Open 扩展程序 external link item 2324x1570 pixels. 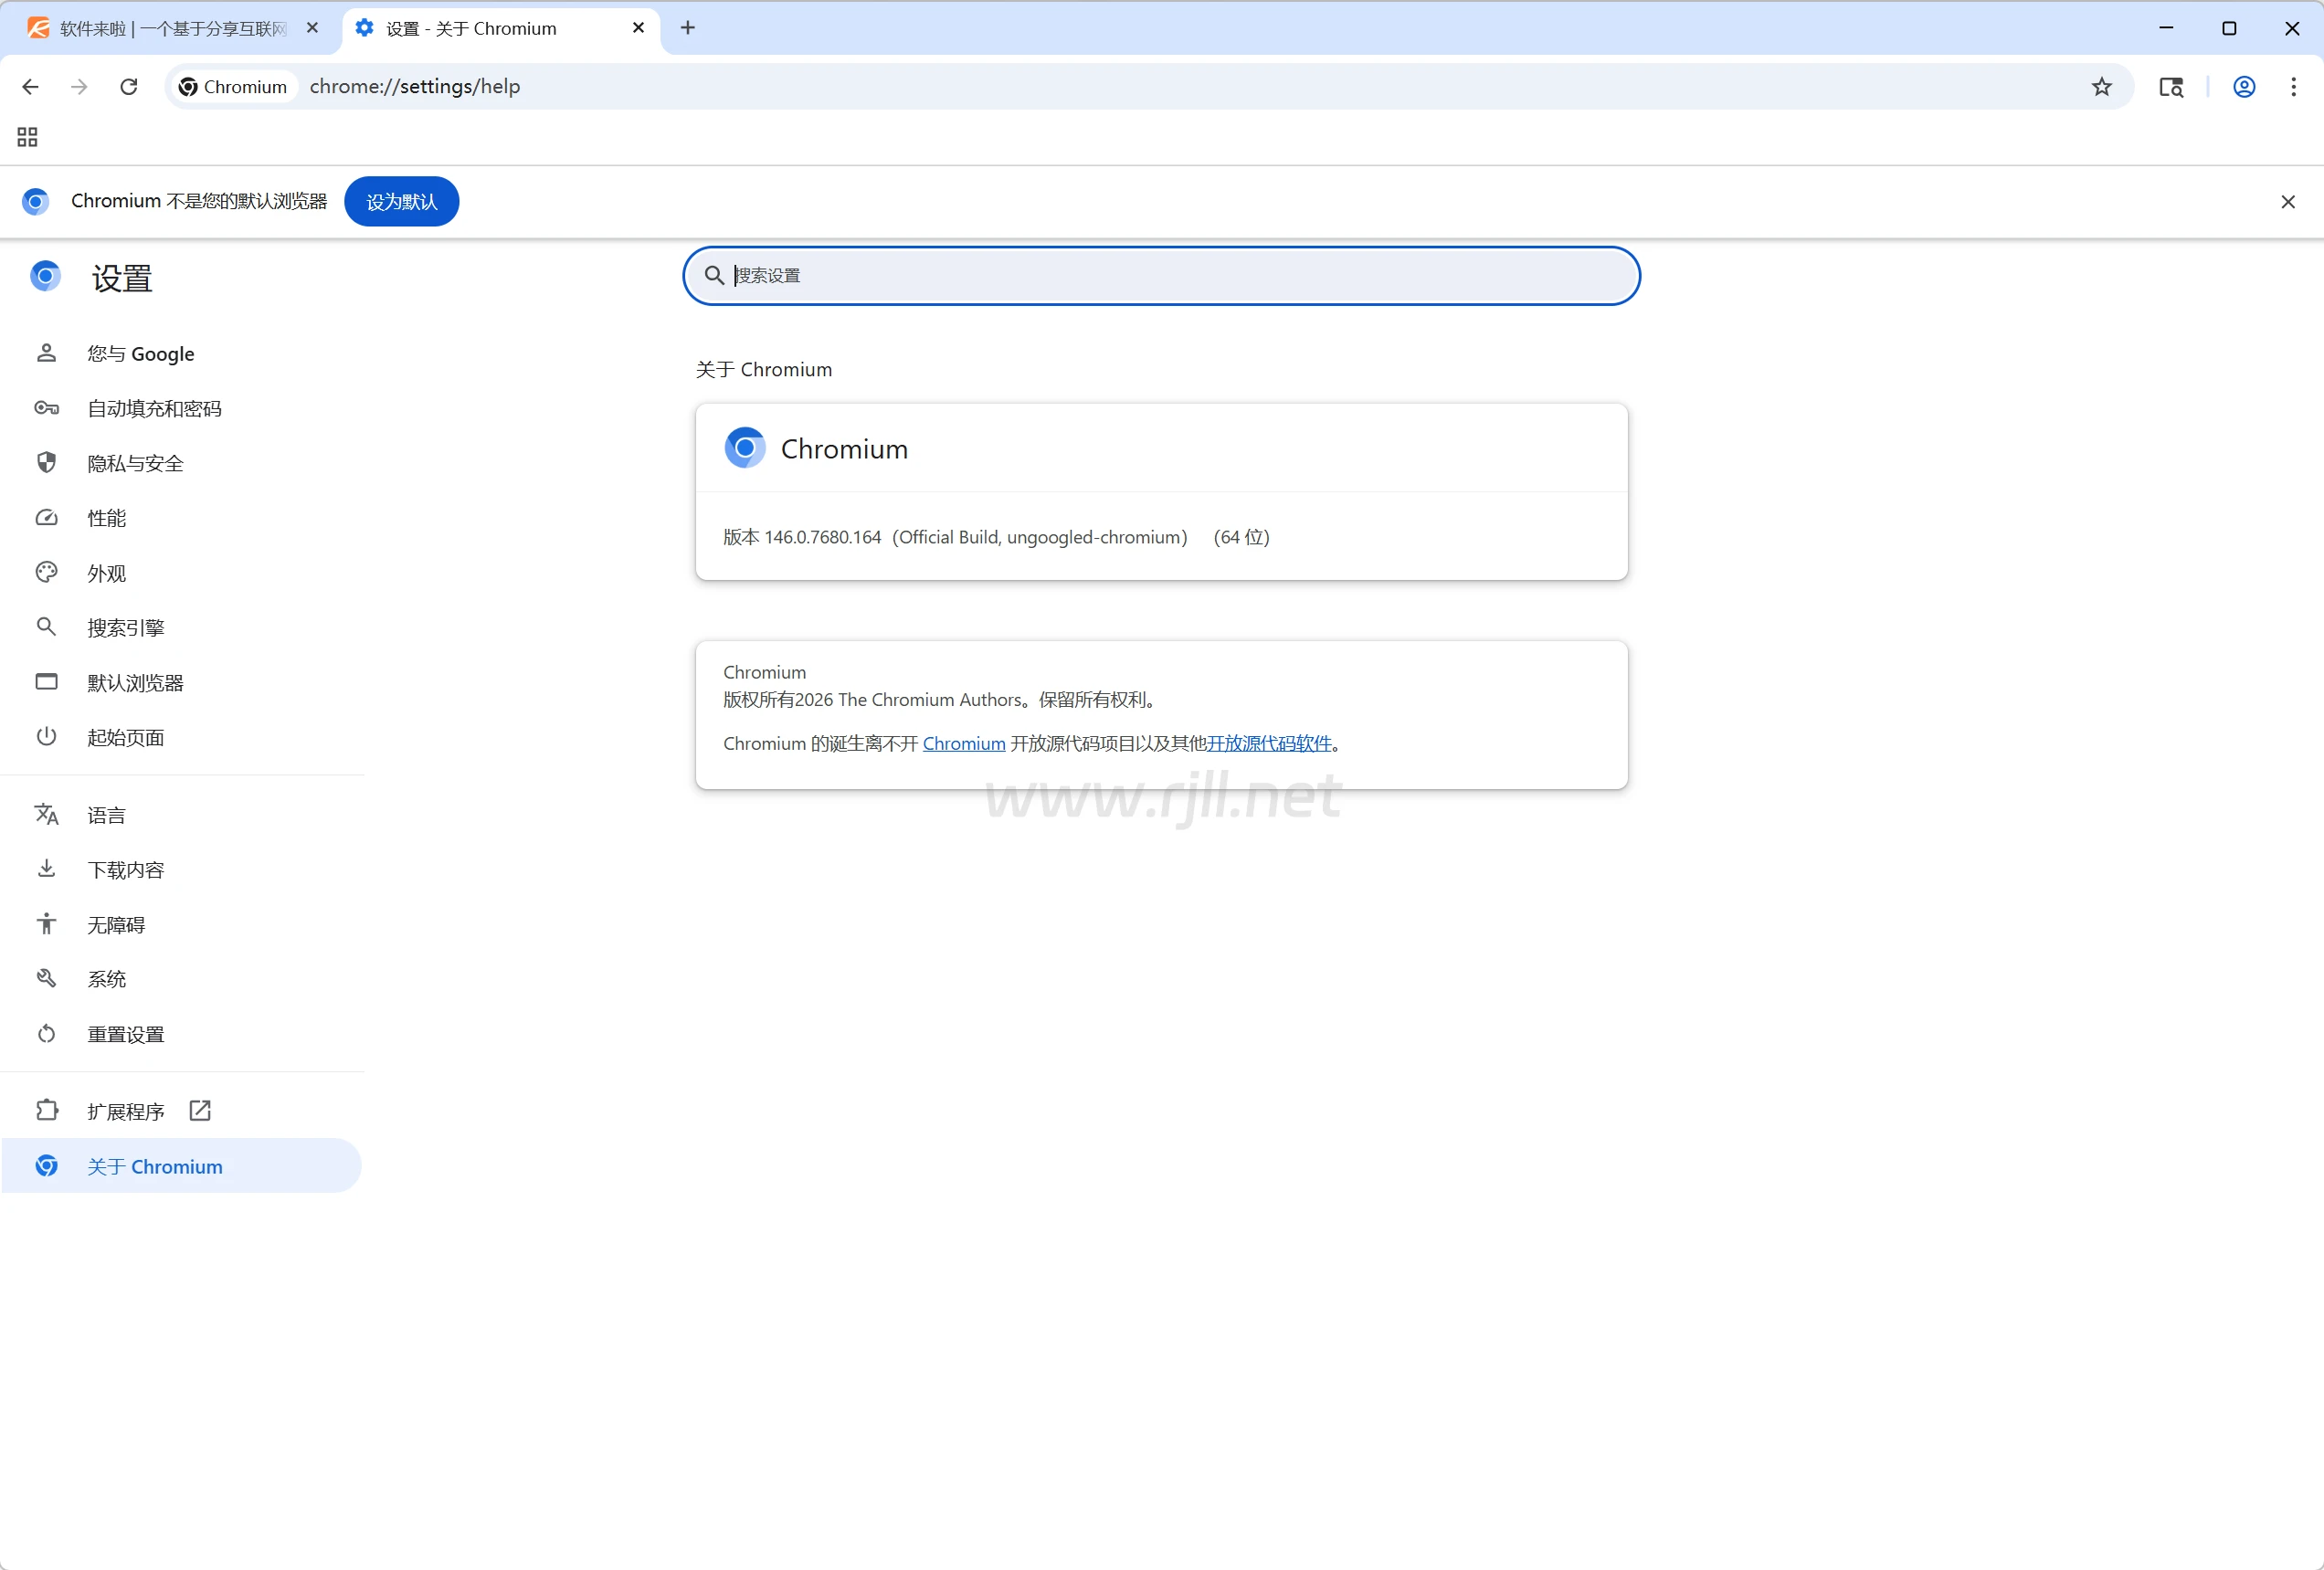click(x=125, y=1111)
